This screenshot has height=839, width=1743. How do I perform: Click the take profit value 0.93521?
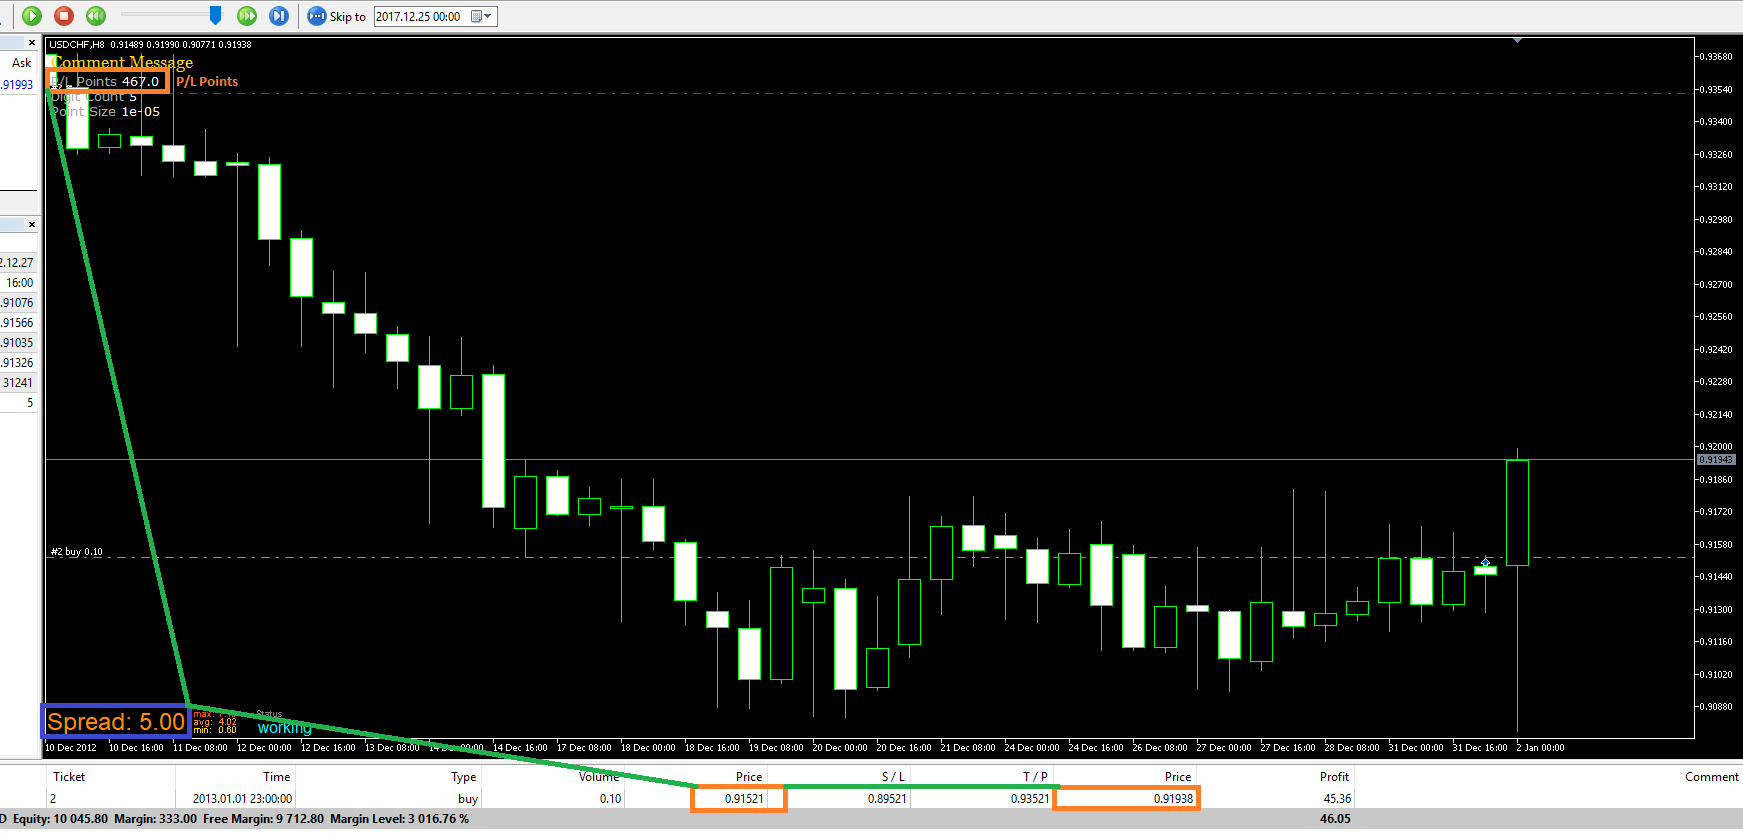coord(1030,799)
